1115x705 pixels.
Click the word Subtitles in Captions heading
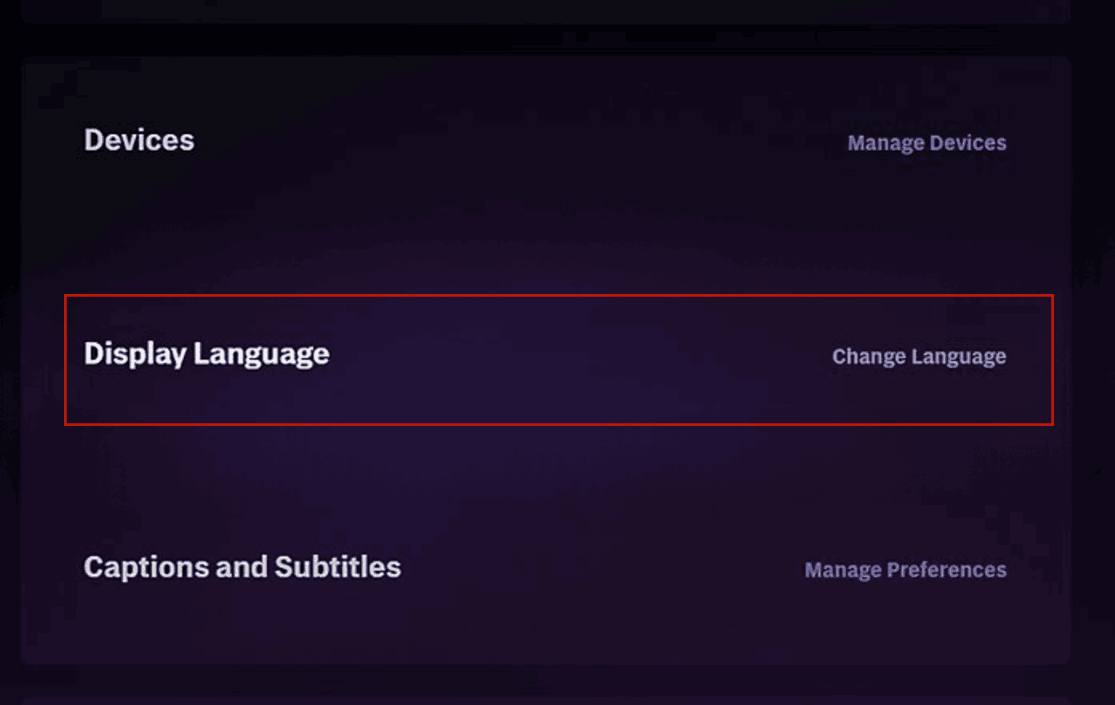(x=338, y=567)
